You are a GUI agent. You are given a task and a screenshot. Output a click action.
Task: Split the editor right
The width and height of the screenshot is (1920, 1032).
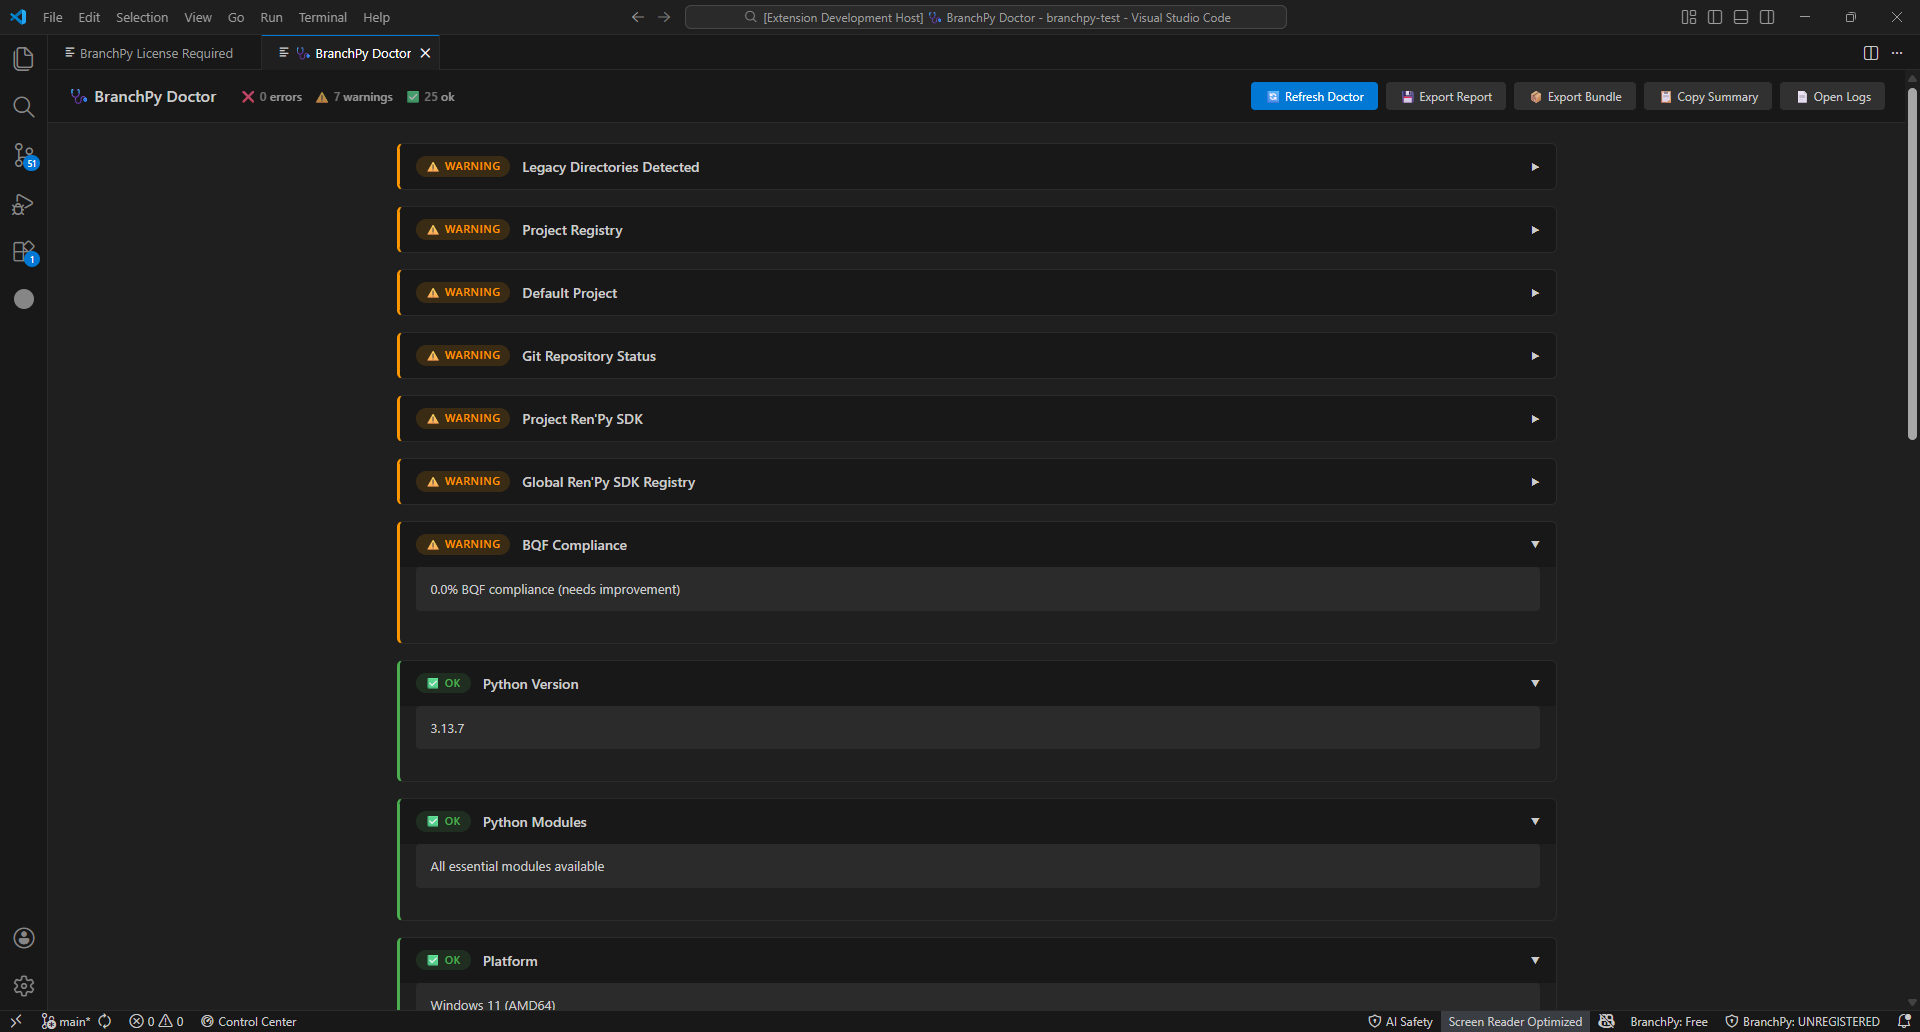tap(1870, 53)
